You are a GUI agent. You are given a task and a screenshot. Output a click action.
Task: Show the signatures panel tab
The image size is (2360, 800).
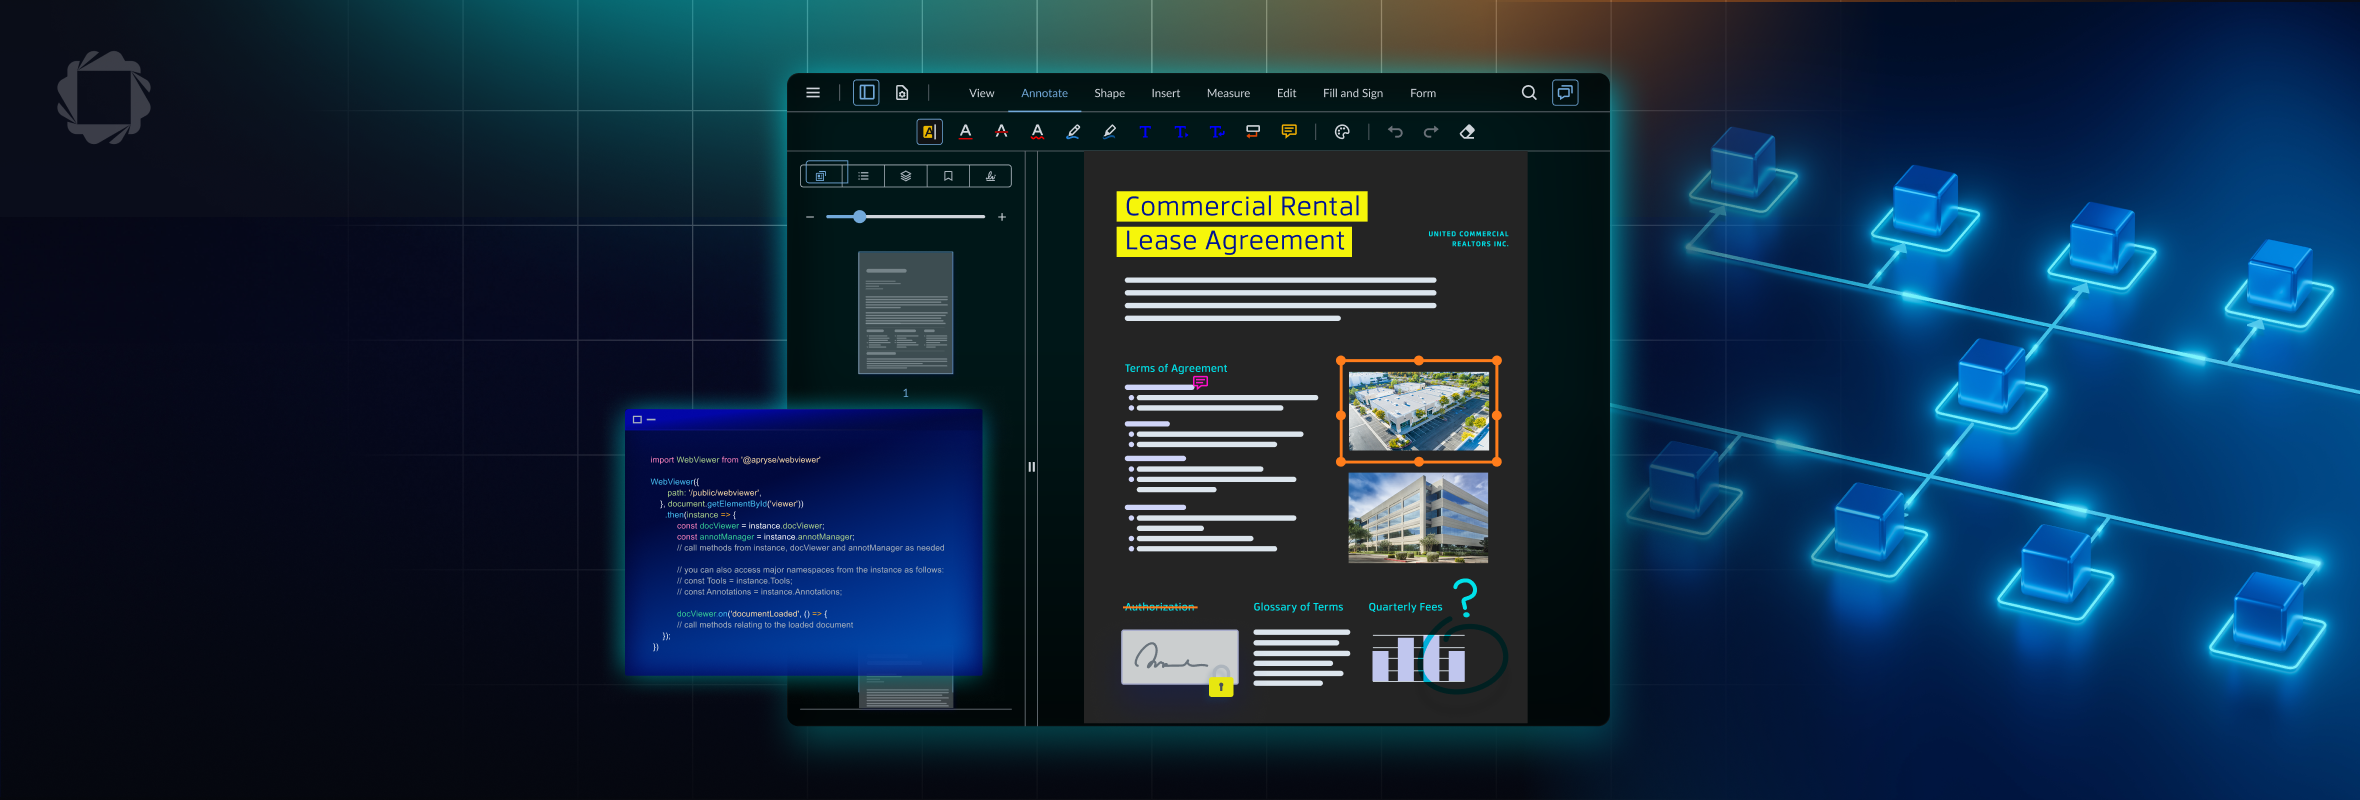click(990, 176)
